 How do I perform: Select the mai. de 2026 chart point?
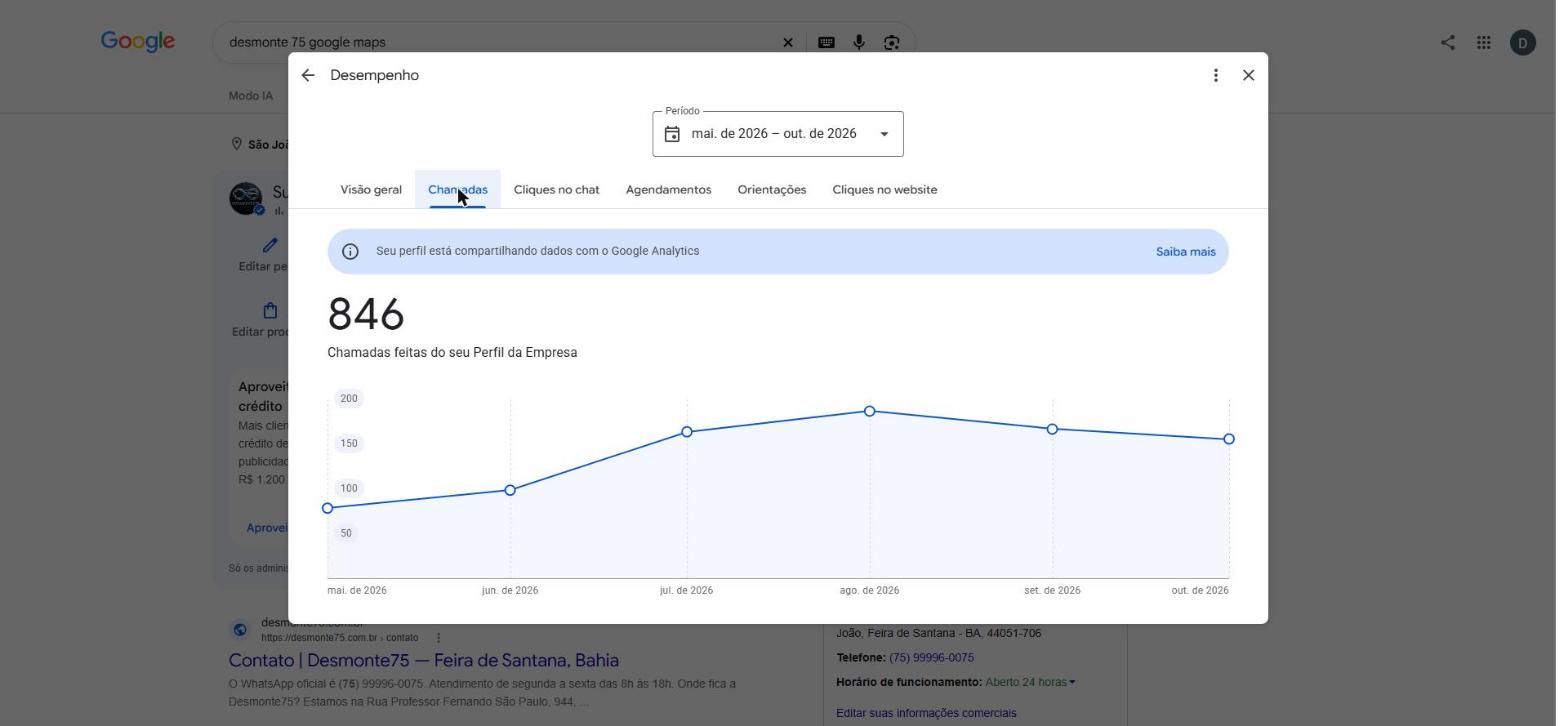327,508
